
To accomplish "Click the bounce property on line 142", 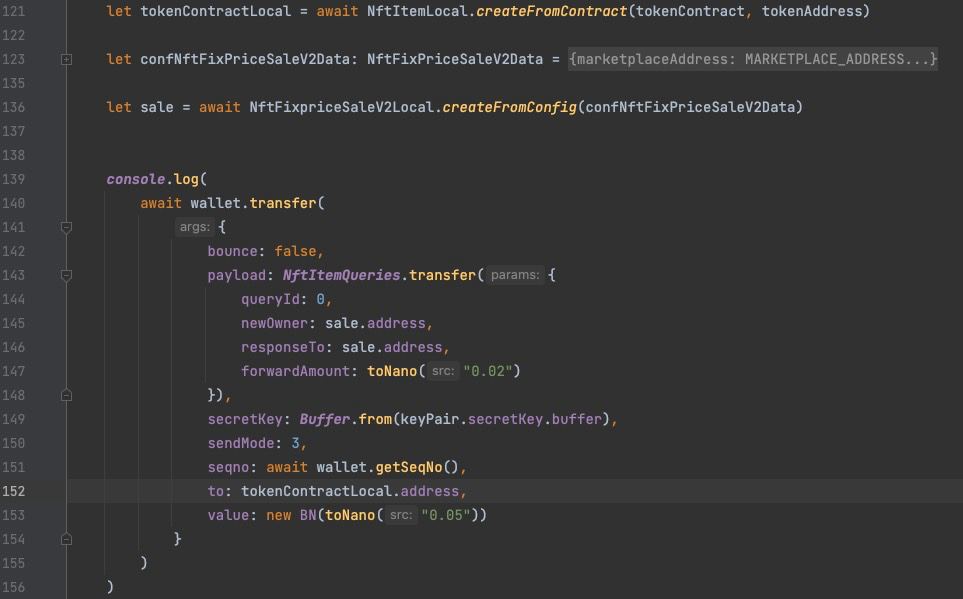I will click(x=232, y=251).
